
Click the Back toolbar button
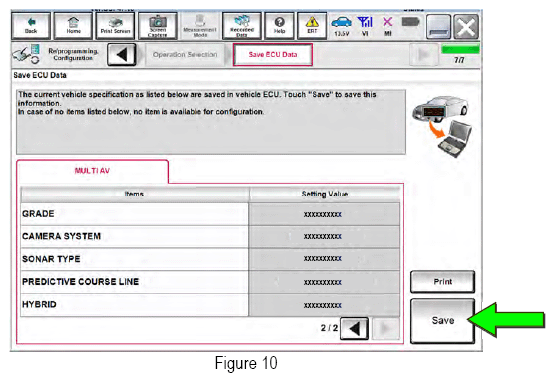point(31,26)
